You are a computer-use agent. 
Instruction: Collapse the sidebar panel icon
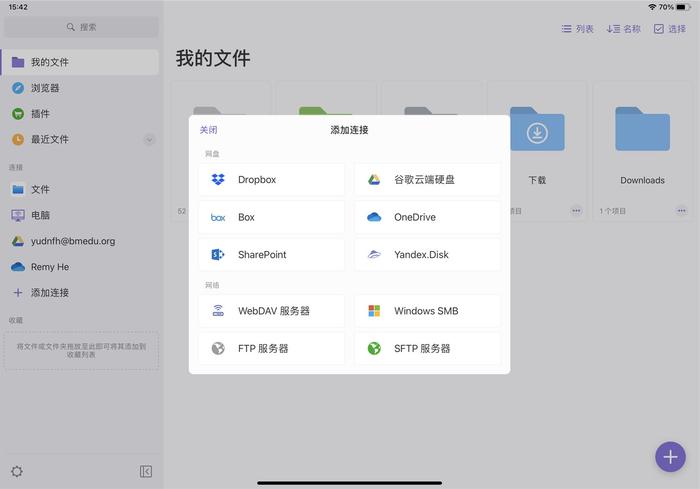[146, 472]
